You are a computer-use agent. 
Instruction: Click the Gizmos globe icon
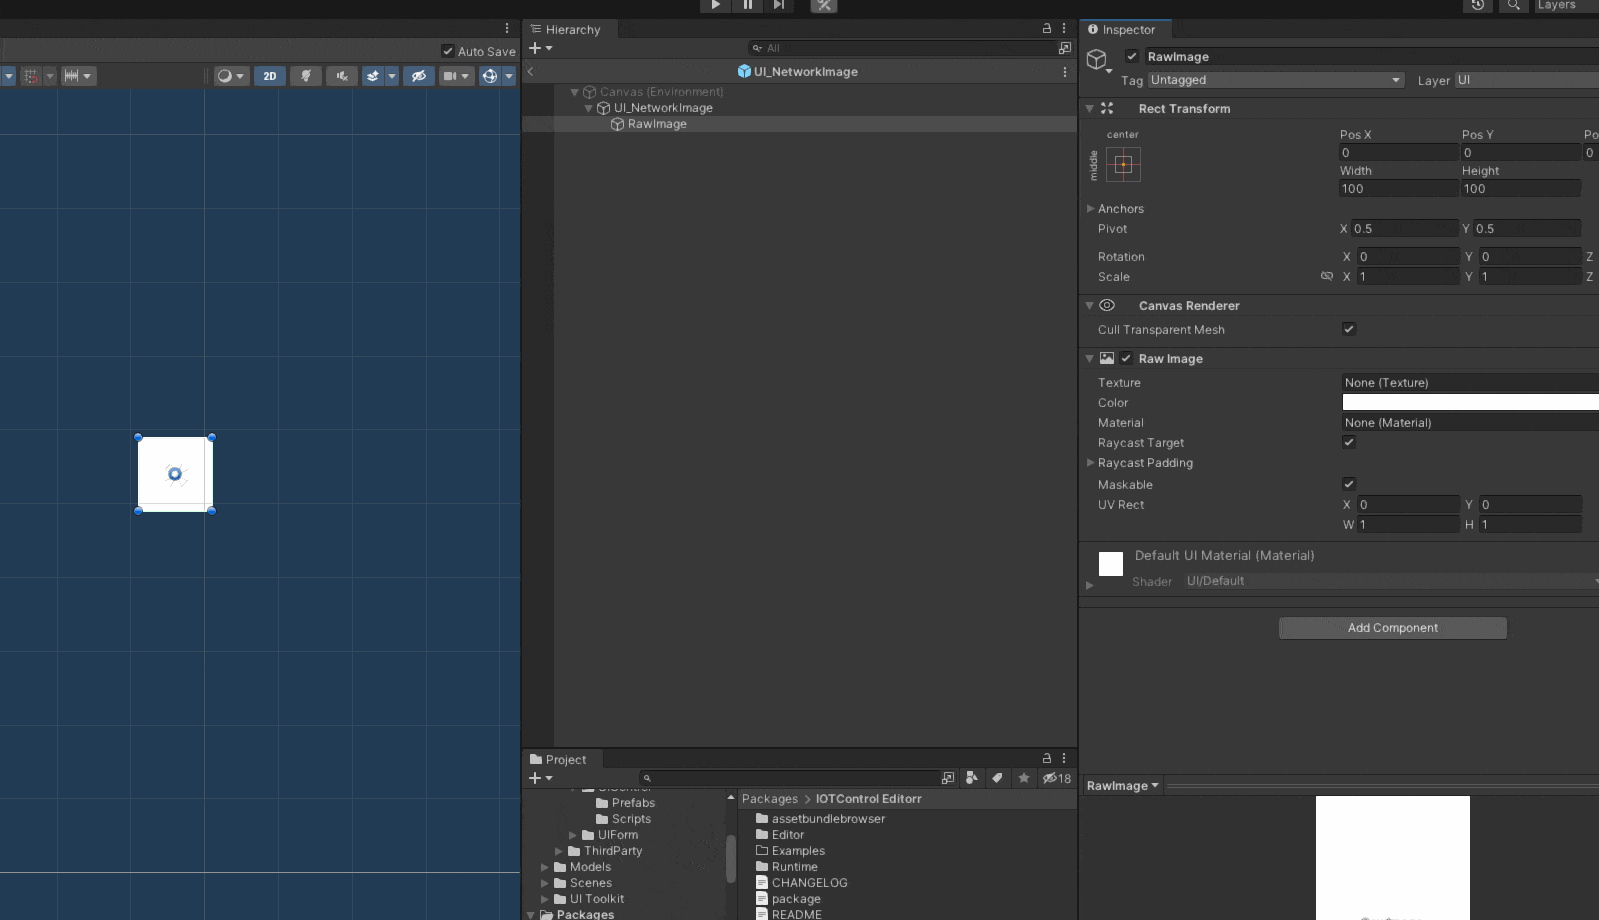point(489,76)
